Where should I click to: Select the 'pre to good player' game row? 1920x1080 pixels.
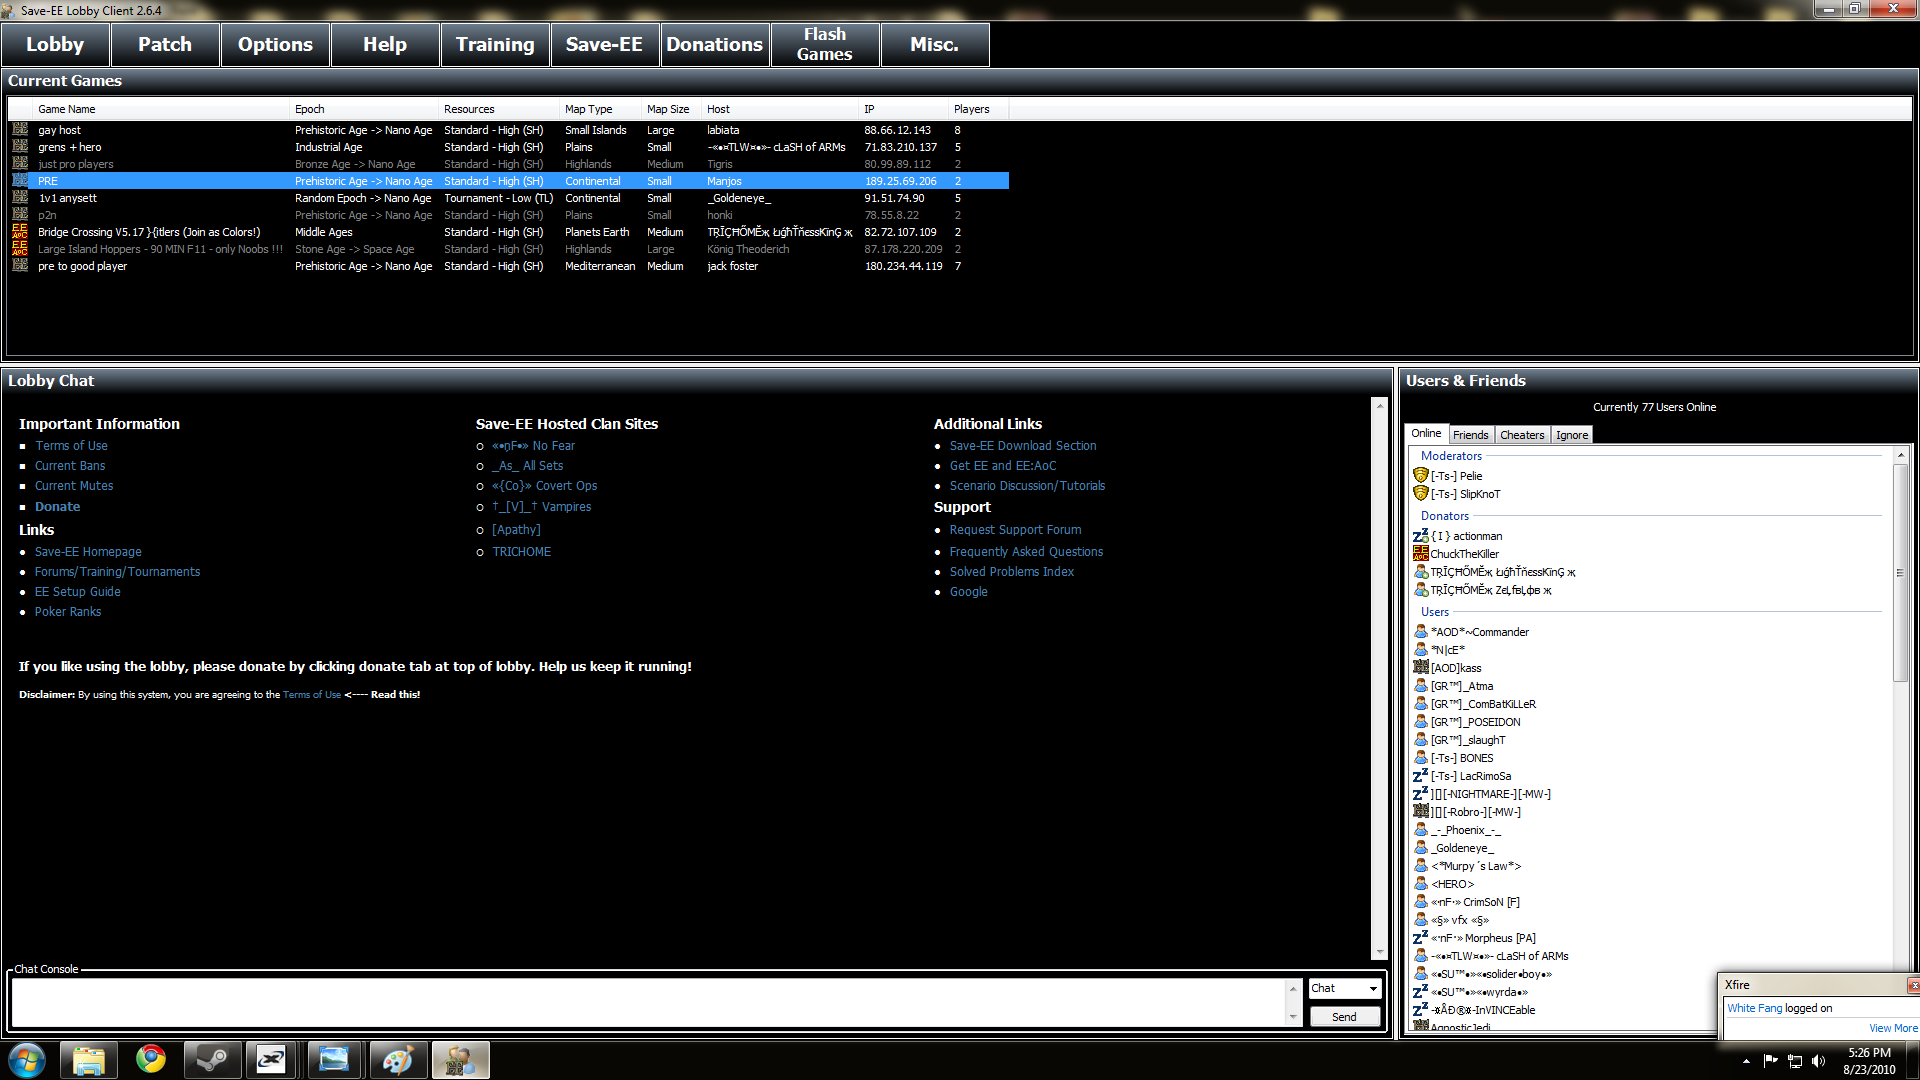pyautogui.click(x=82, y=266)
